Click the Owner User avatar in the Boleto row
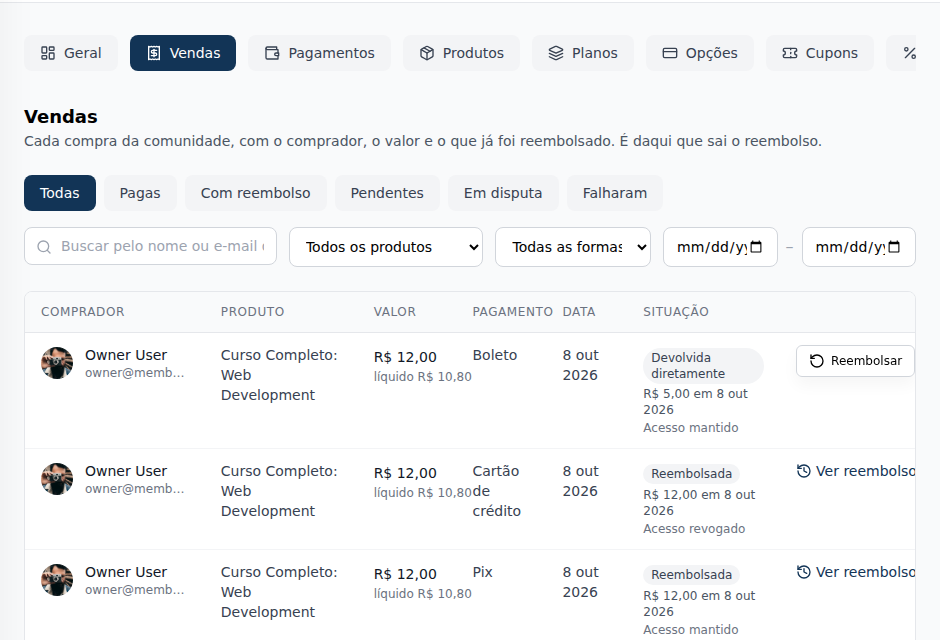Image resolution: width=940 pixels, height=640 pixels. 57,363
